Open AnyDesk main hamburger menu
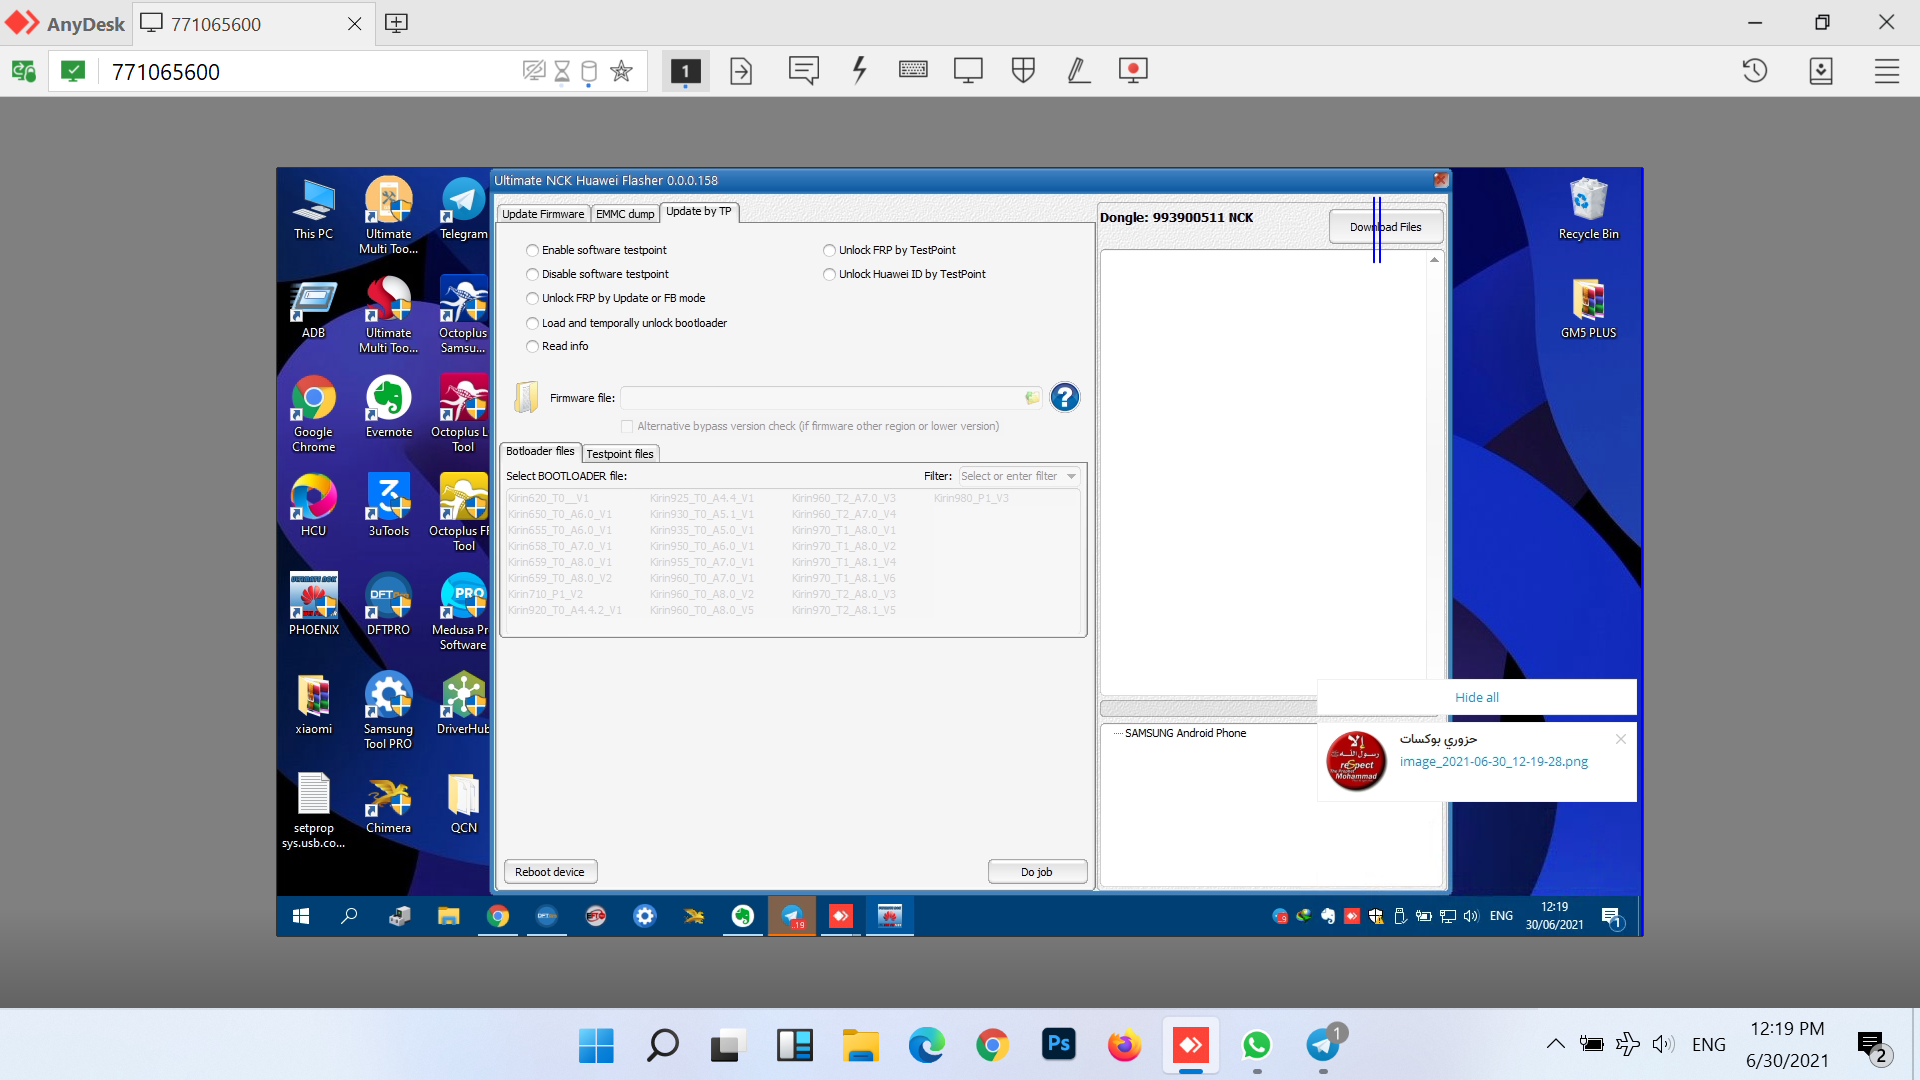This screenshot has width=1920, height=1080. click(x=1887, y=71)
